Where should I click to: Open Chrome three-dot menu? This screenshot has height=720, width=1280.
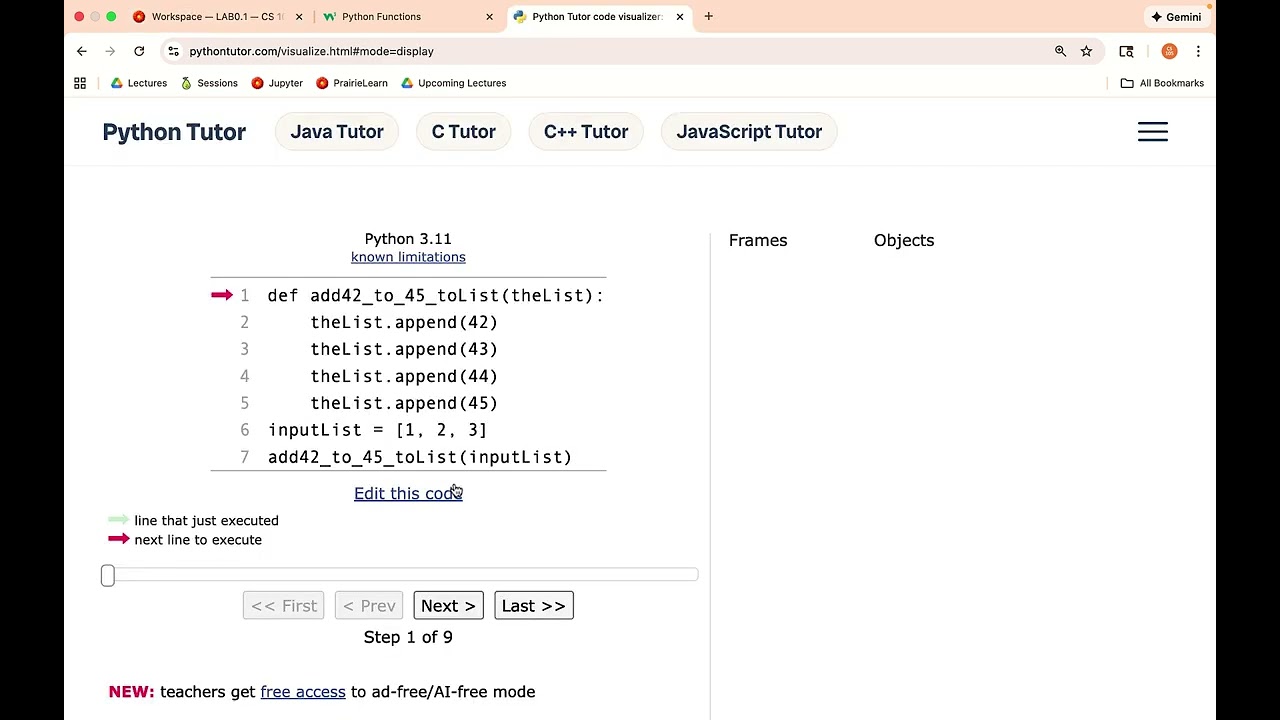point(1198,51)
